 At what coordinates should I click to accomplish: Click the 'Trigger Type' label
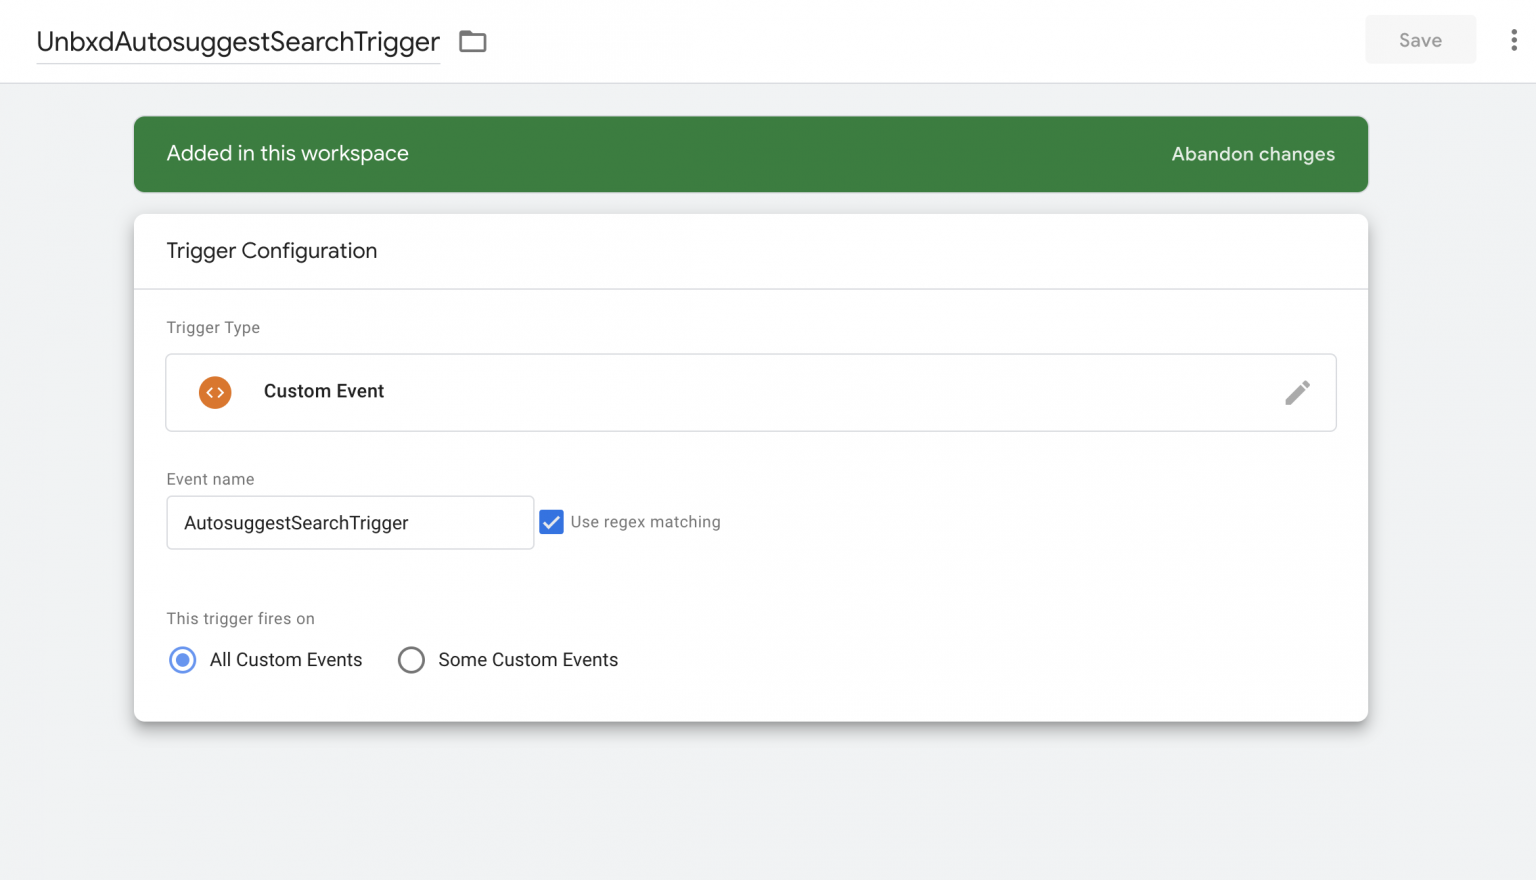pos(213,327)
